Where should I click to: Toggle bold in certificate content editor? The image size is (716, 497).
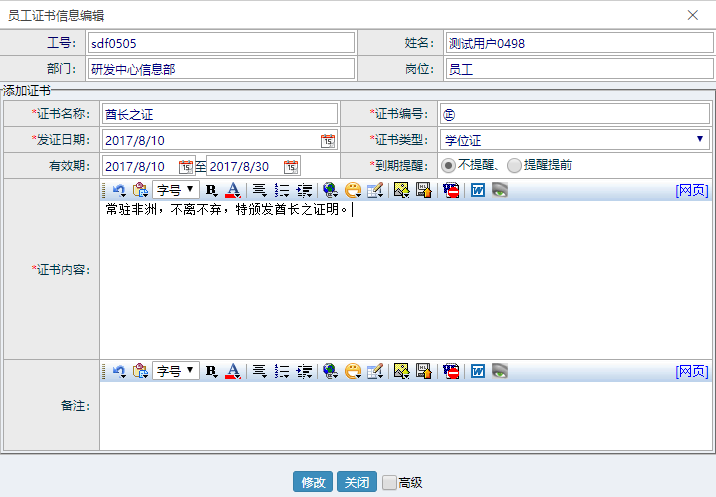211,190
